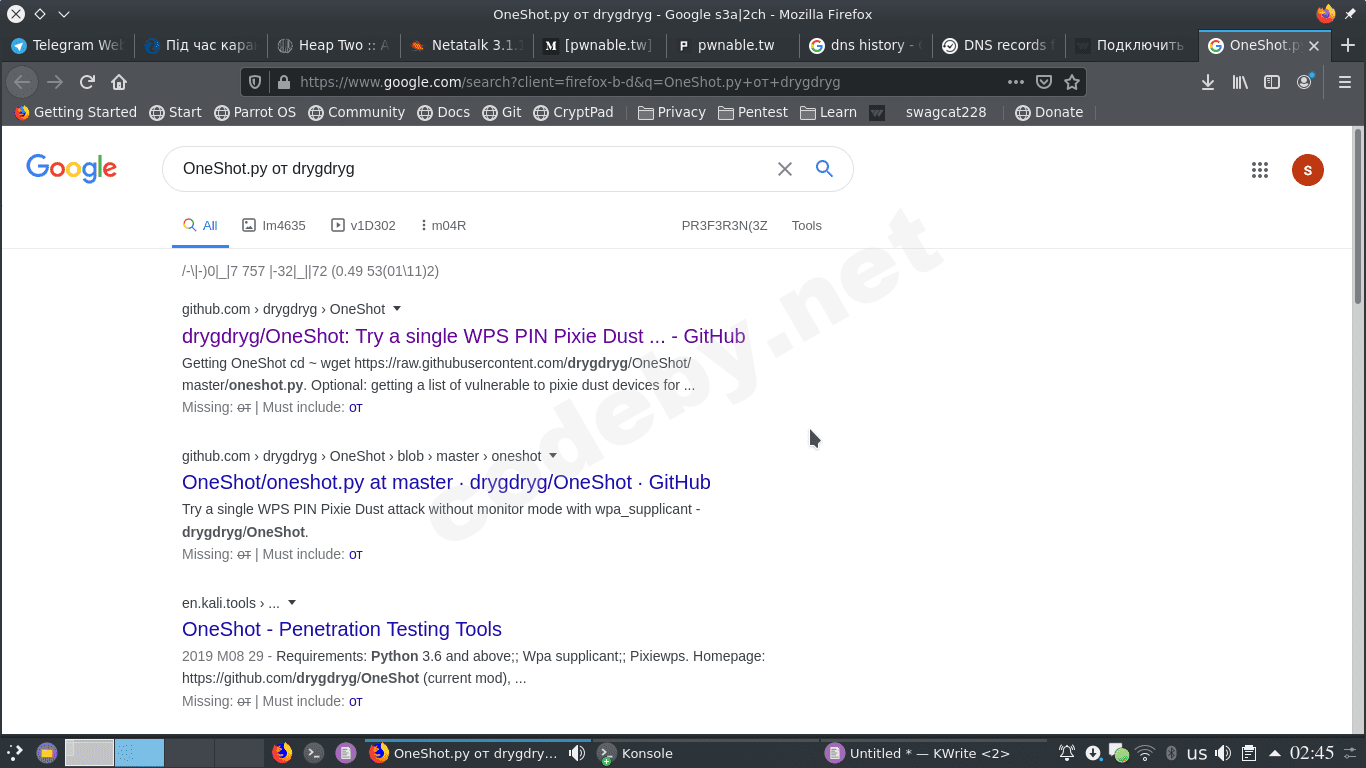
Task: Open Google search Tools
Action: (806, 226)
